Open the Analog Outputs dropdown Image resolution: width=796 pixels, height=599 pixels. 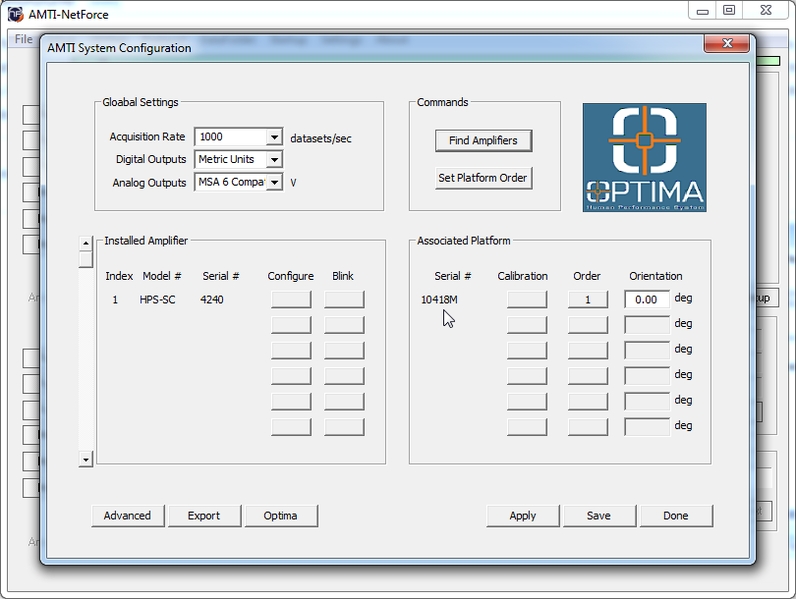pos(274,182)
